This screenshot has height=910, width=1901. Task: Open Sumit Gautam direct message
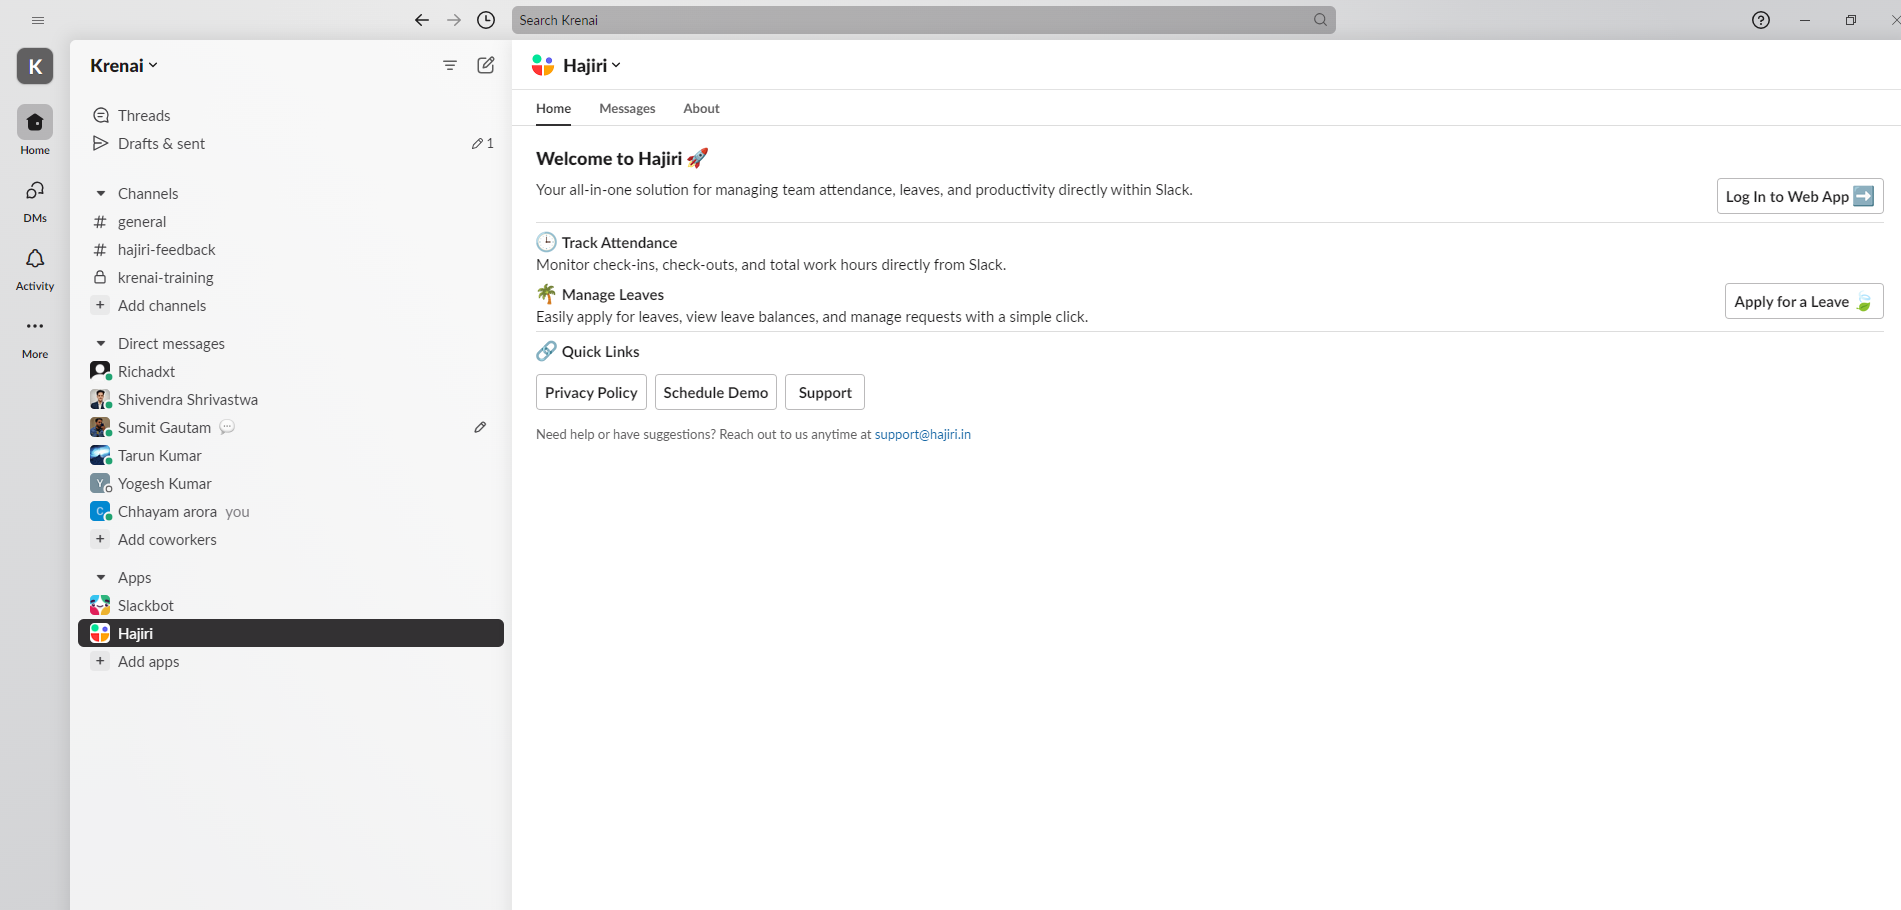click(x=291, y=427)
